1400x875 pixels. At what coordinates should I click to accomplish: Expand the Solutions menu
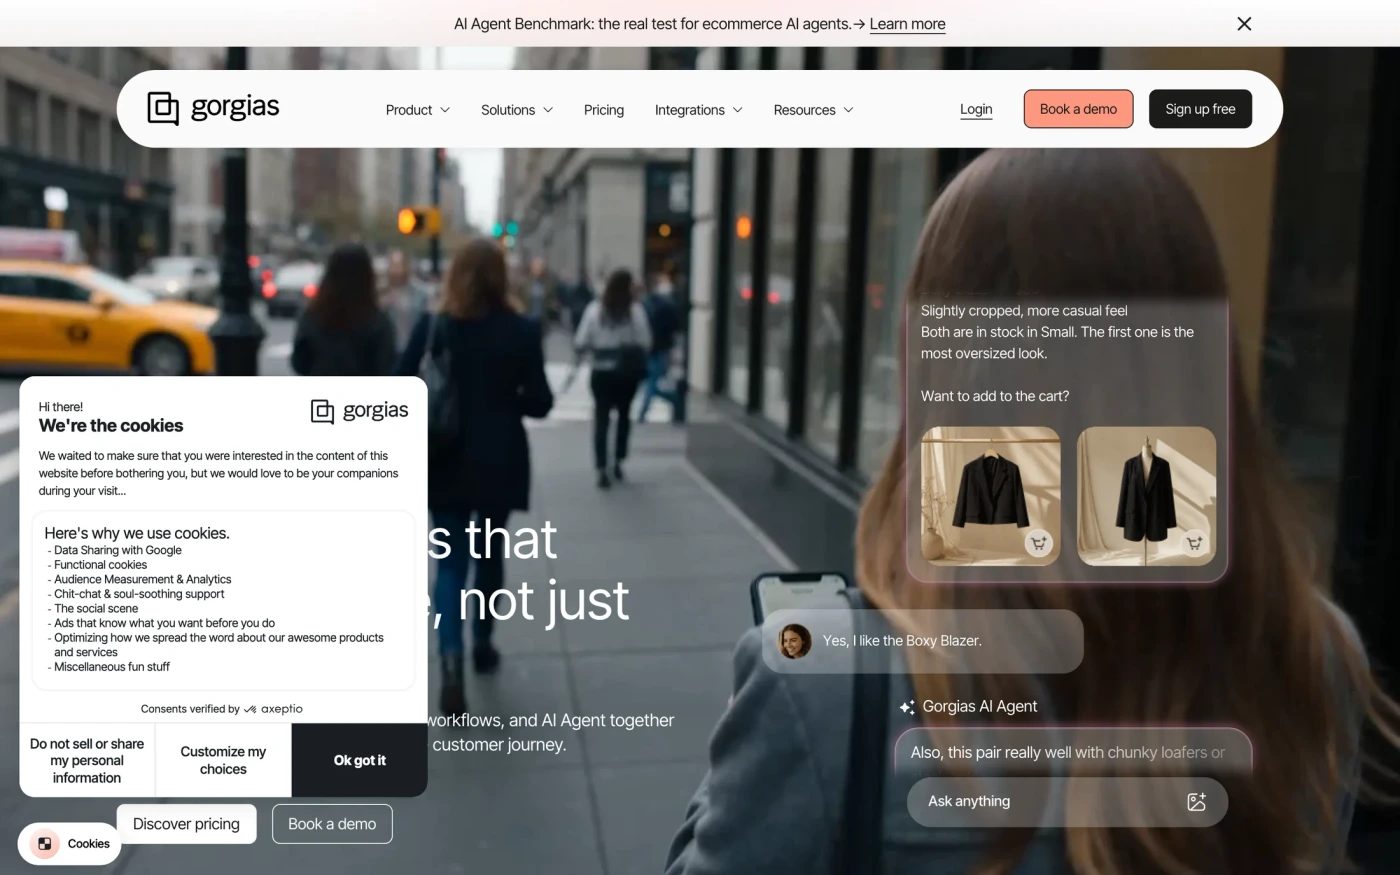coord(517,110)
